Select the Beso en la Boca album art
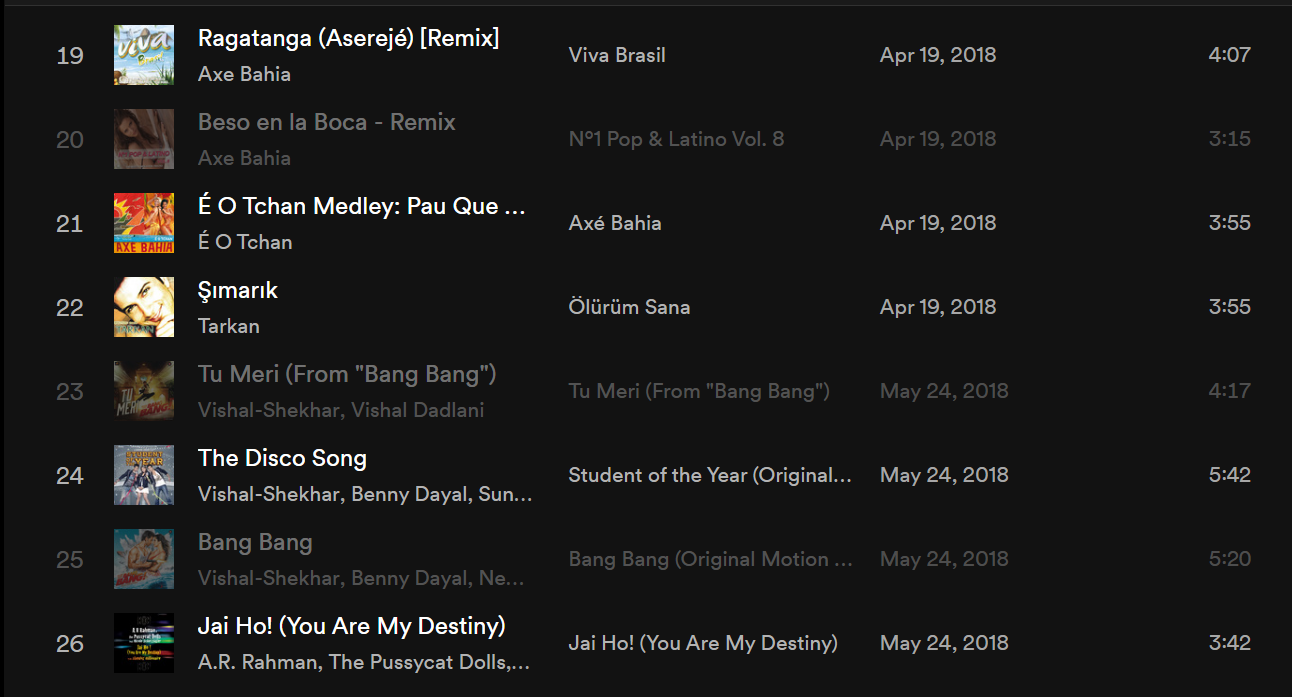Screen dimensions: 1292x697 click(x=144, y=139)
